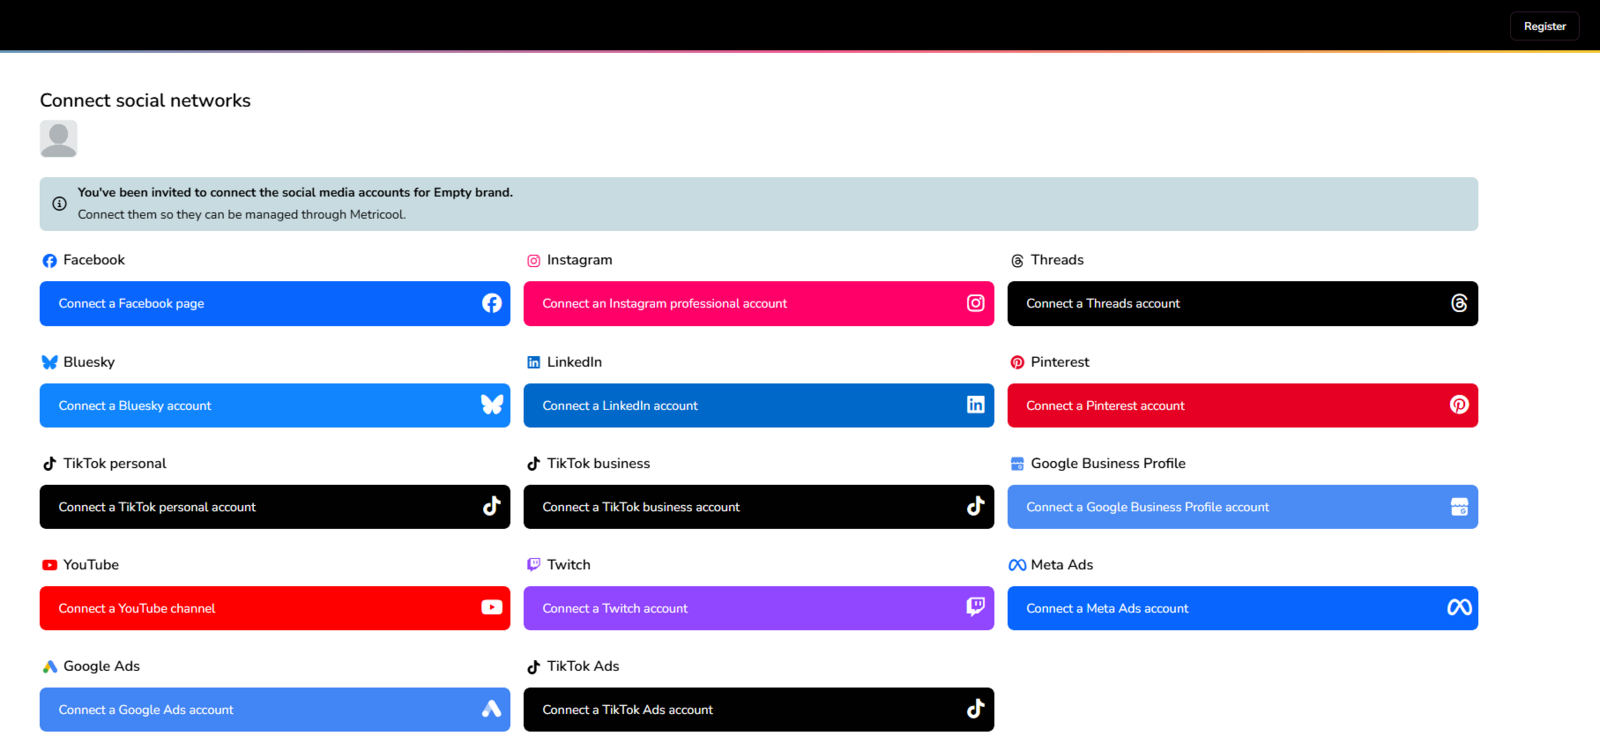Click the line mentioning management through Metricool
Screen dimensions: 1600x751
click(242, 214)
